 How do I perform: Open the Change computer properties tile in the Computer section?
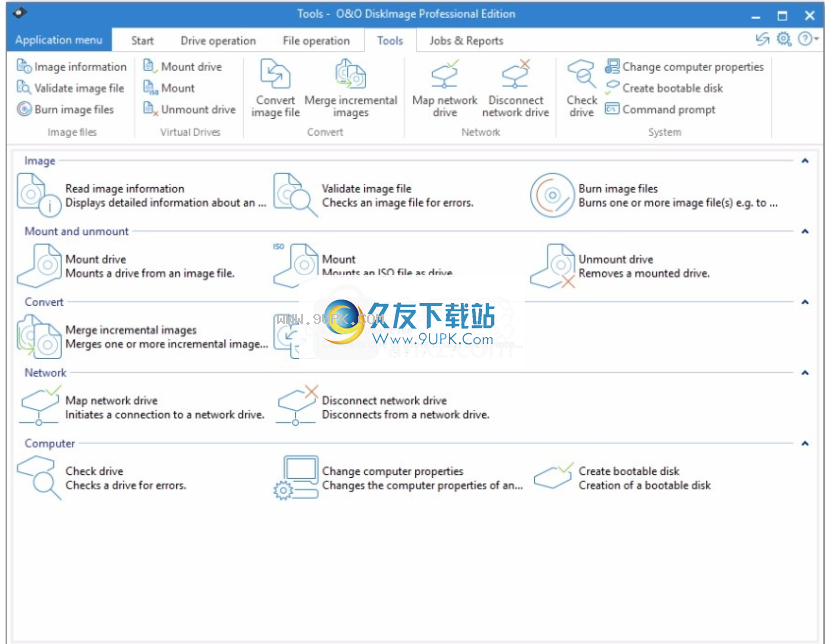coord(399,478)
